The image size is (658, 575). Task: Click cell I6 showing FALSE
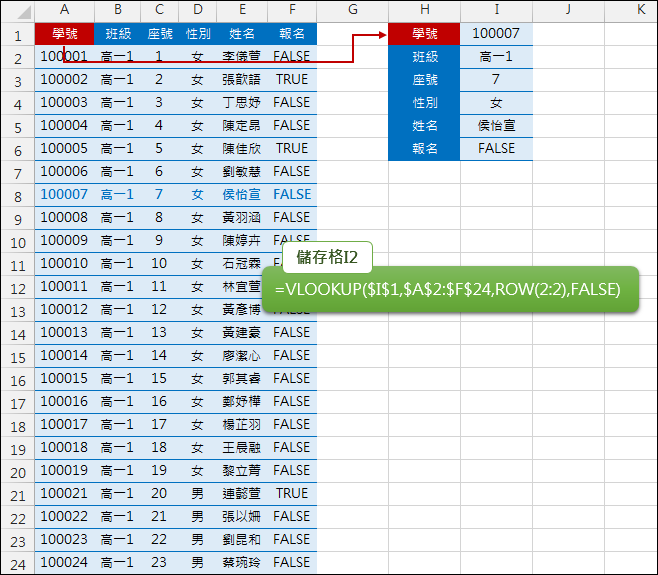click(x=496, y=149)
